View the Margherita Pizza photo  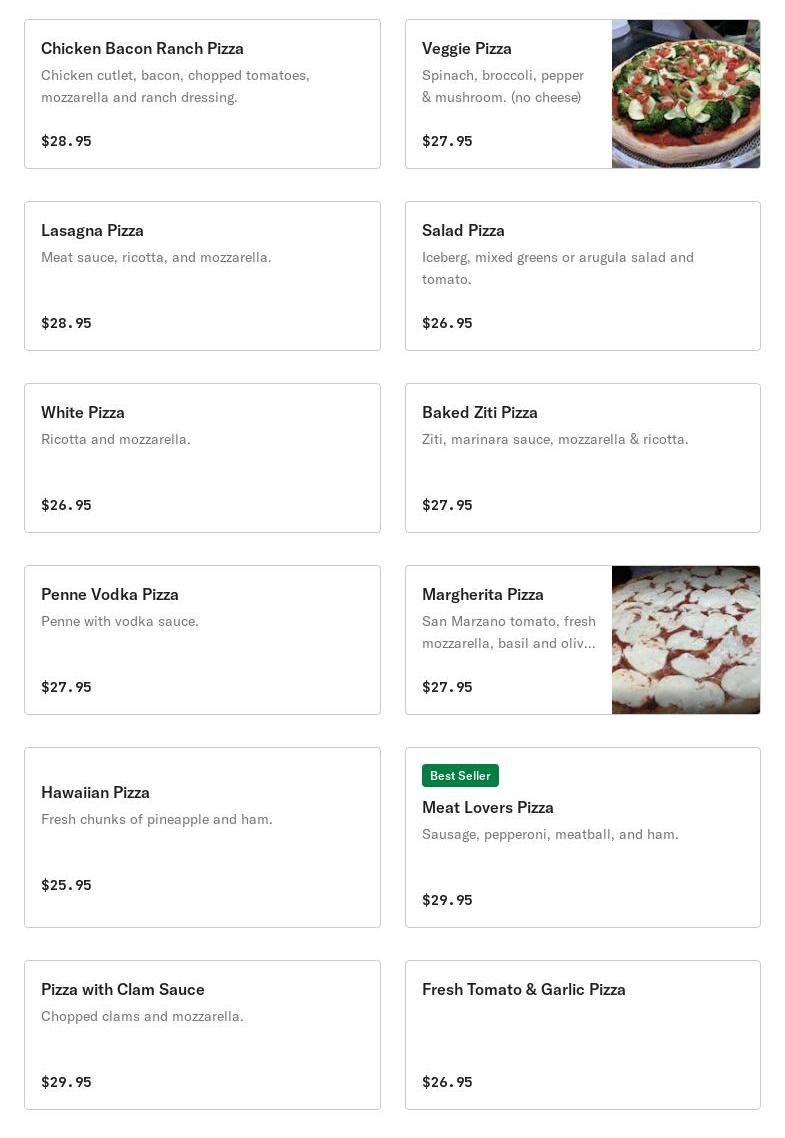(685, 640)
